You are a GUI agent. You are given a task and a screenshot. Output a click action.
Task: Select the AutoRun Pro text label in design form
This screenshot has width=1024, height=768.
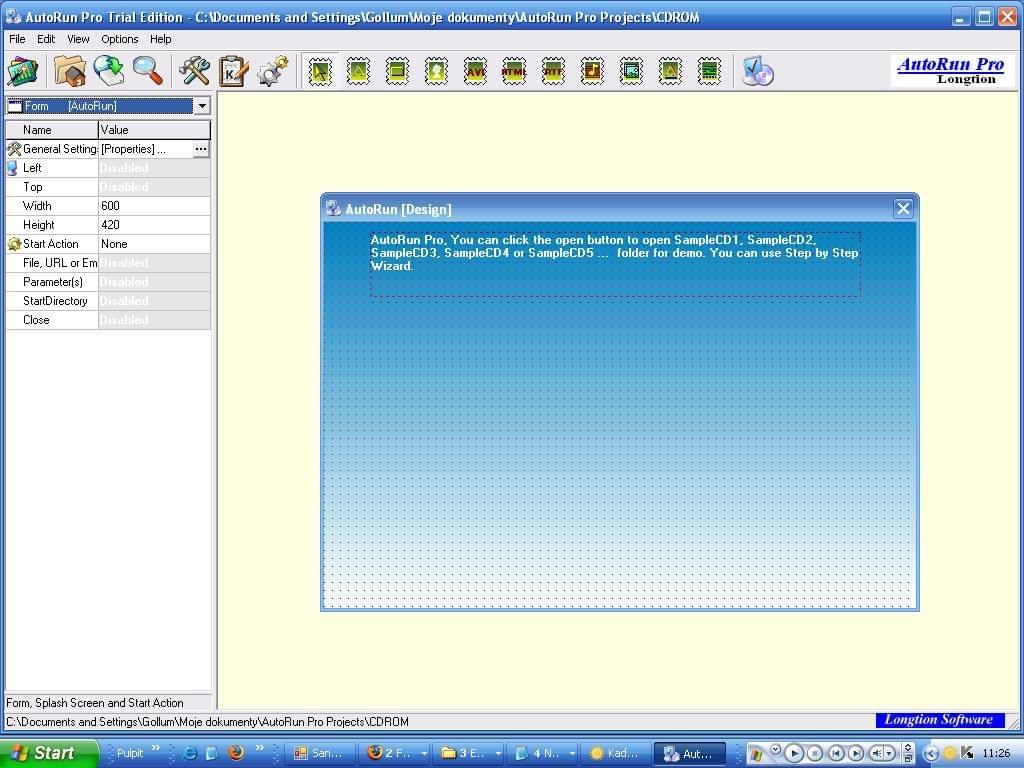615,263
